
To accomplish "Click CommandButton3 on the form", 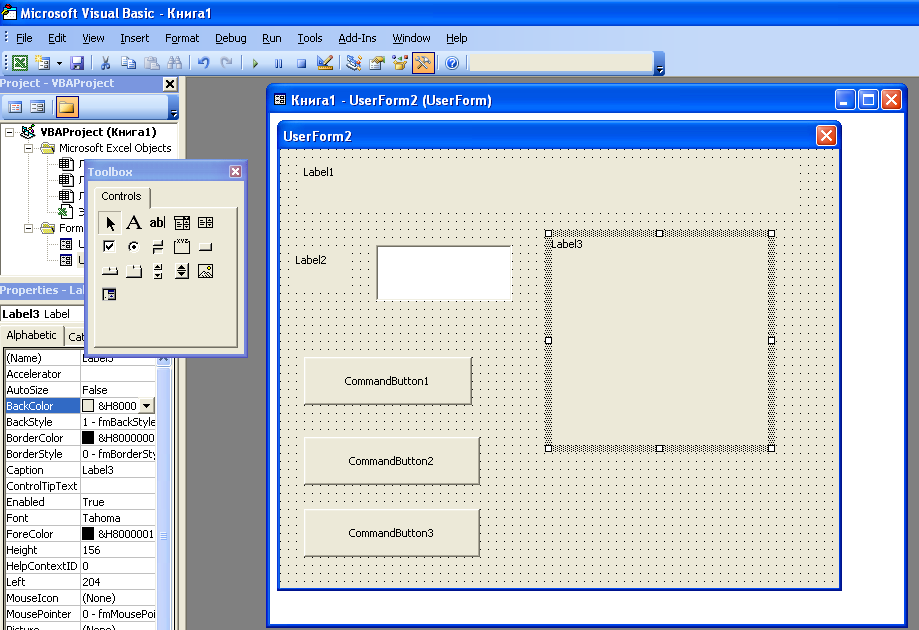I will pyautogui.click(x=392, y=533).
